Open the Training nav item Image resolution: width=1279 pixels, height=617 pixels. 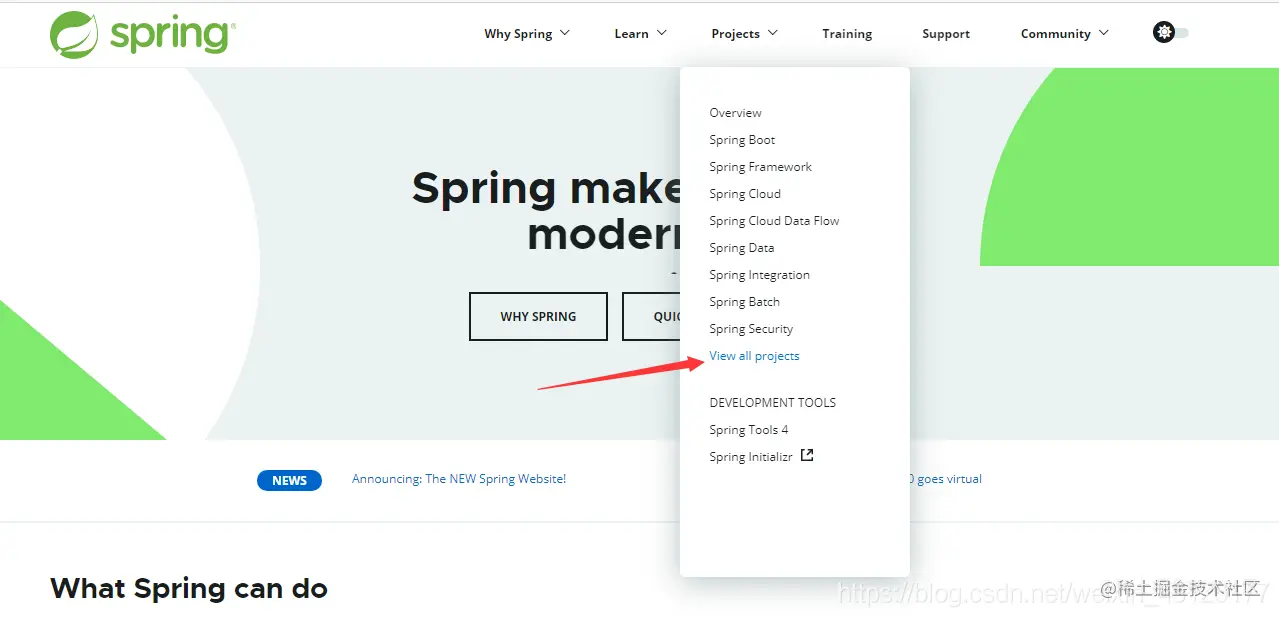click(847, 34)
